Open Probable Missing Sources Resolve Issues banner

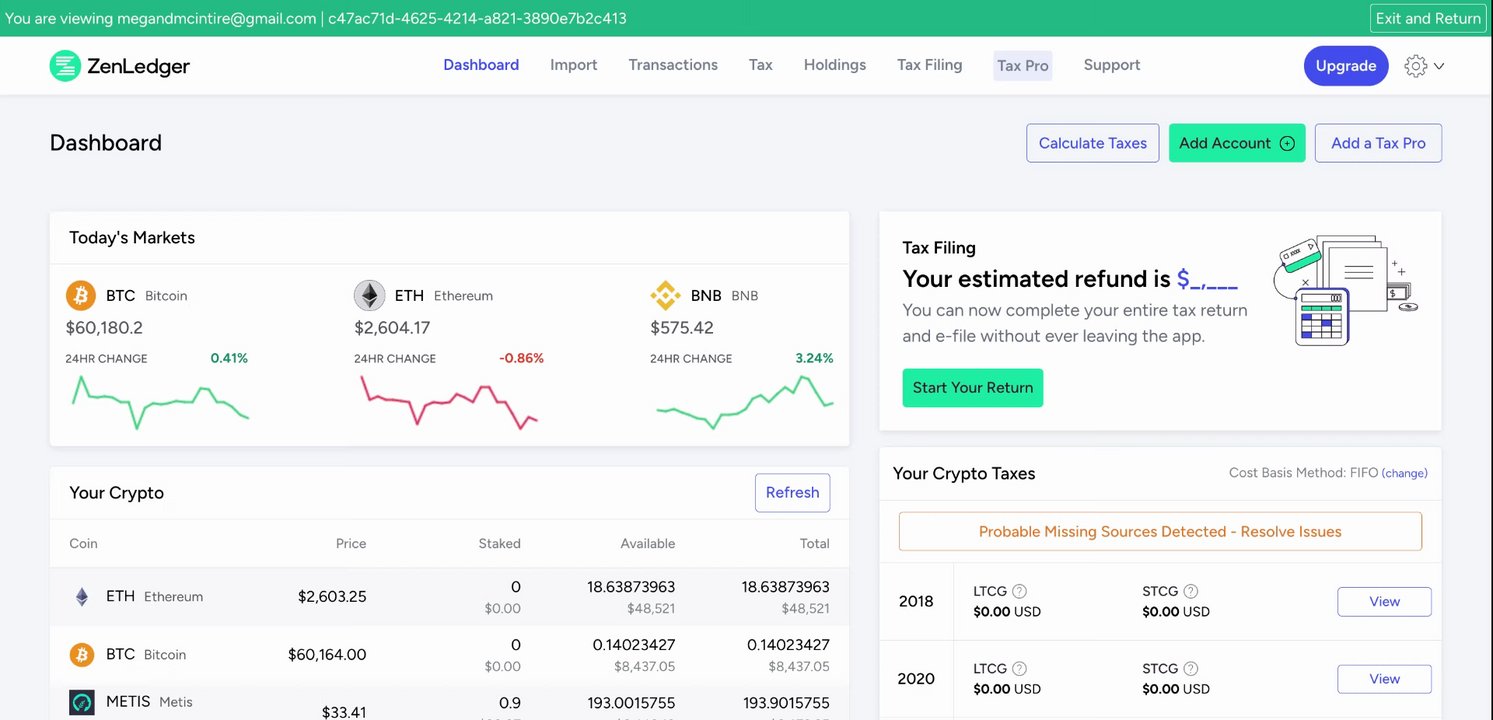point(1160,532)
